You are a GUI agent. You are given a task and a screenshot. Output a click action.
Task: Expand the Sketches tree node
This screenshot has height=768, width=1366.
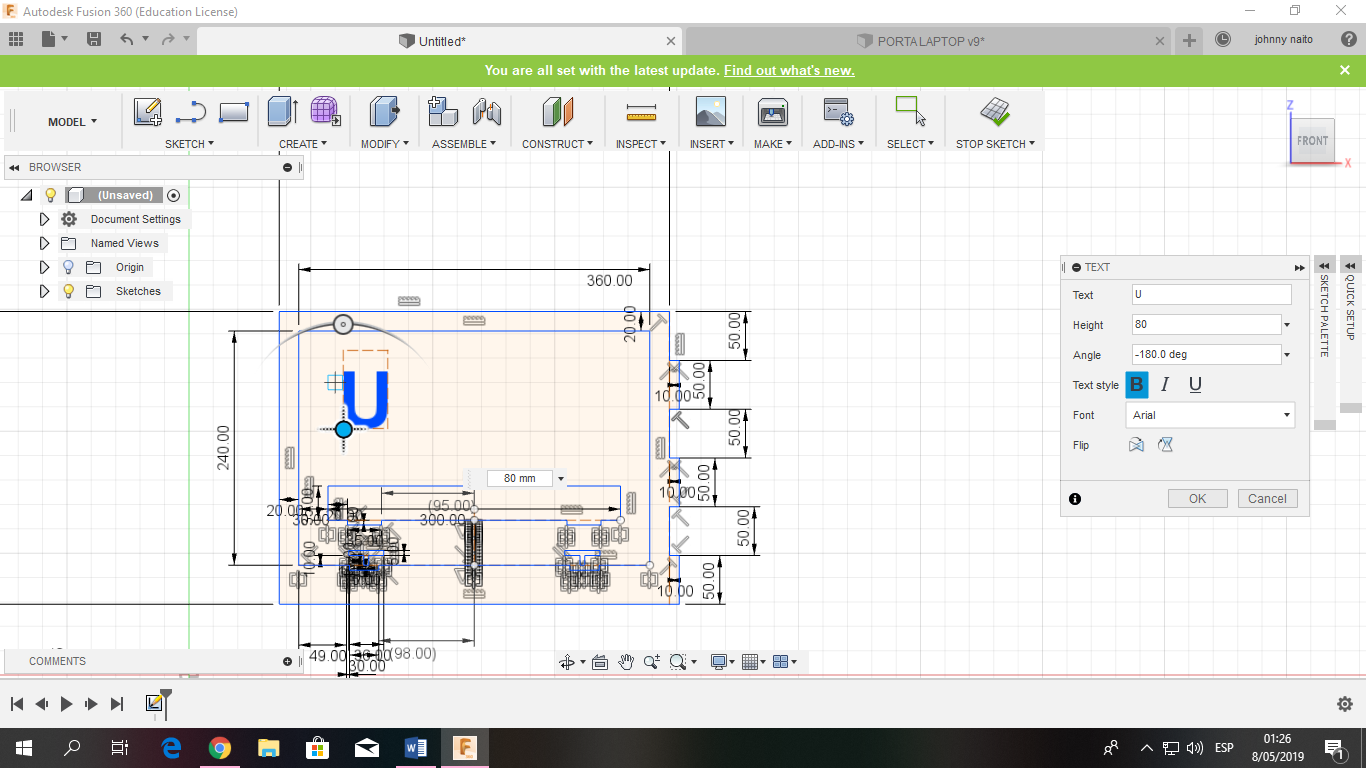click(x=44, y=291)
